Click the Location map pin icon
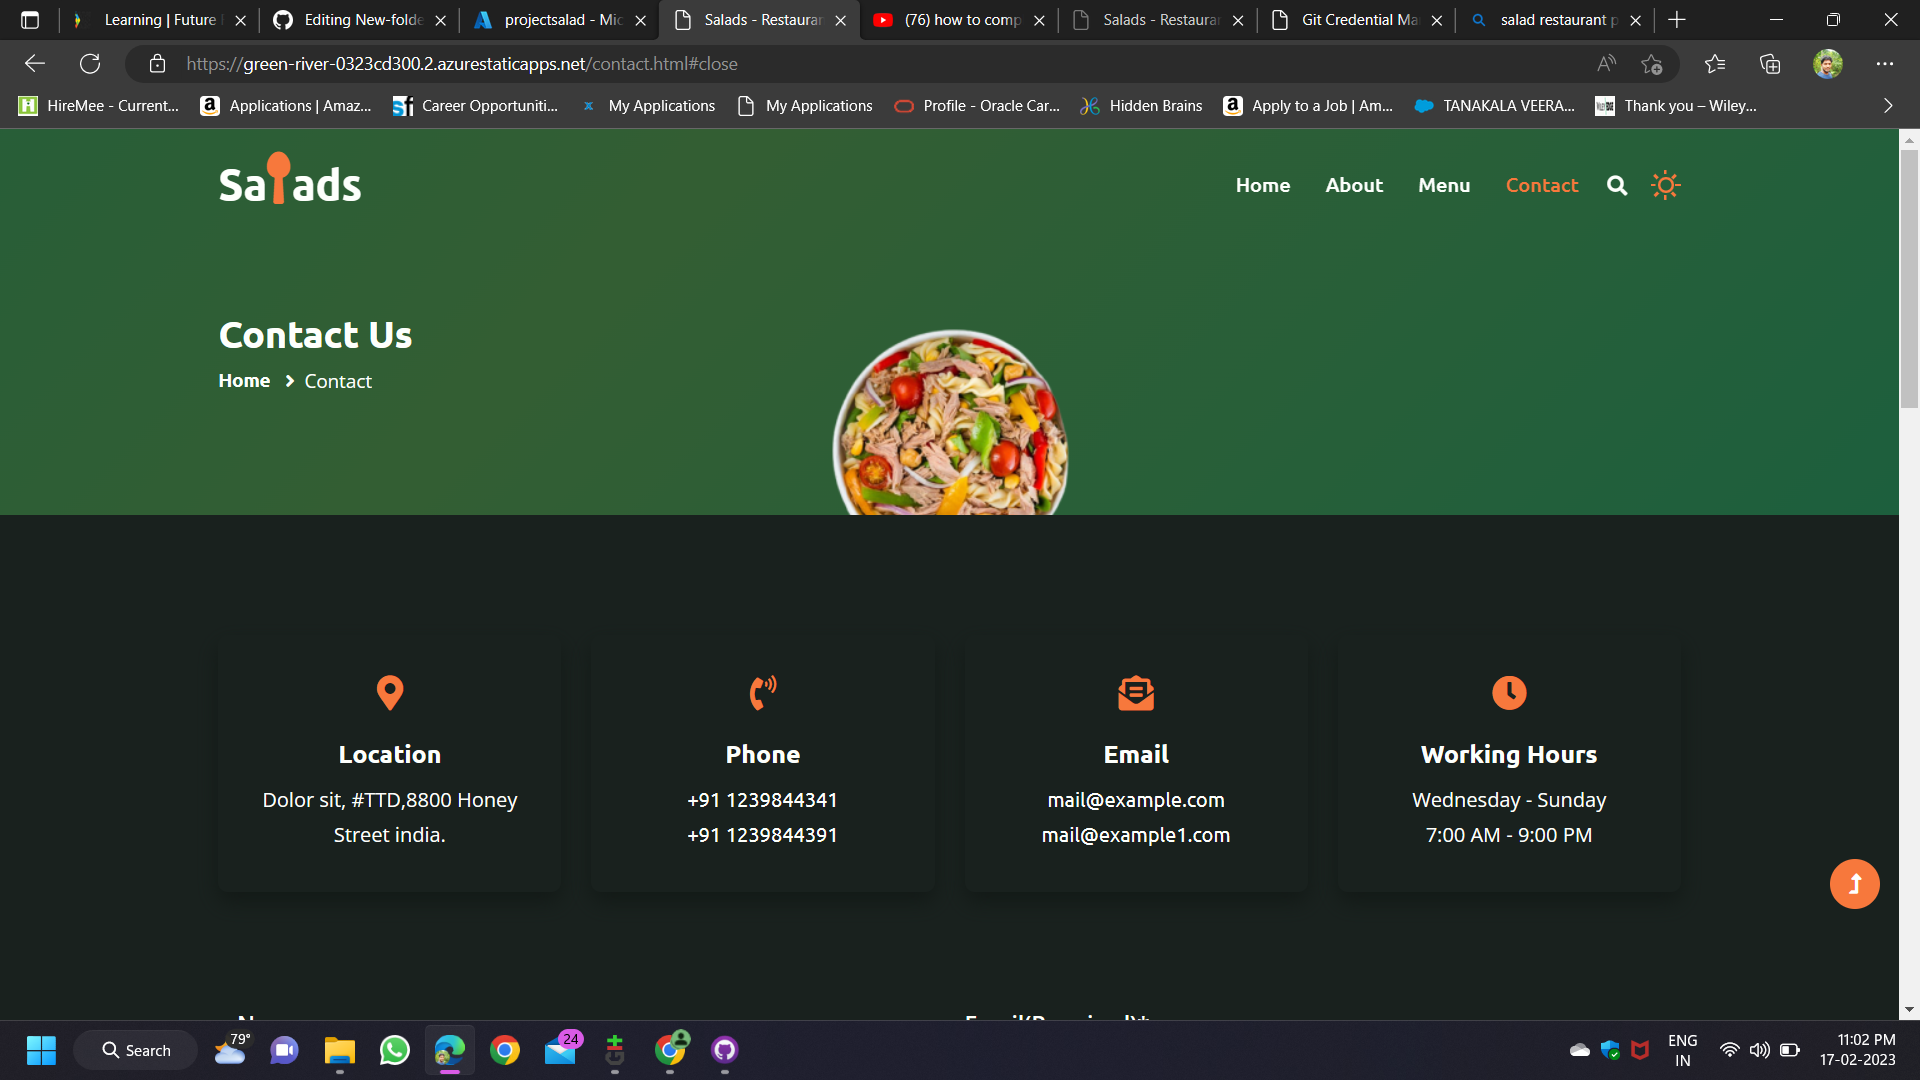The height and width of the screenshot is (1080, 1920). click(x=389, y=693)
